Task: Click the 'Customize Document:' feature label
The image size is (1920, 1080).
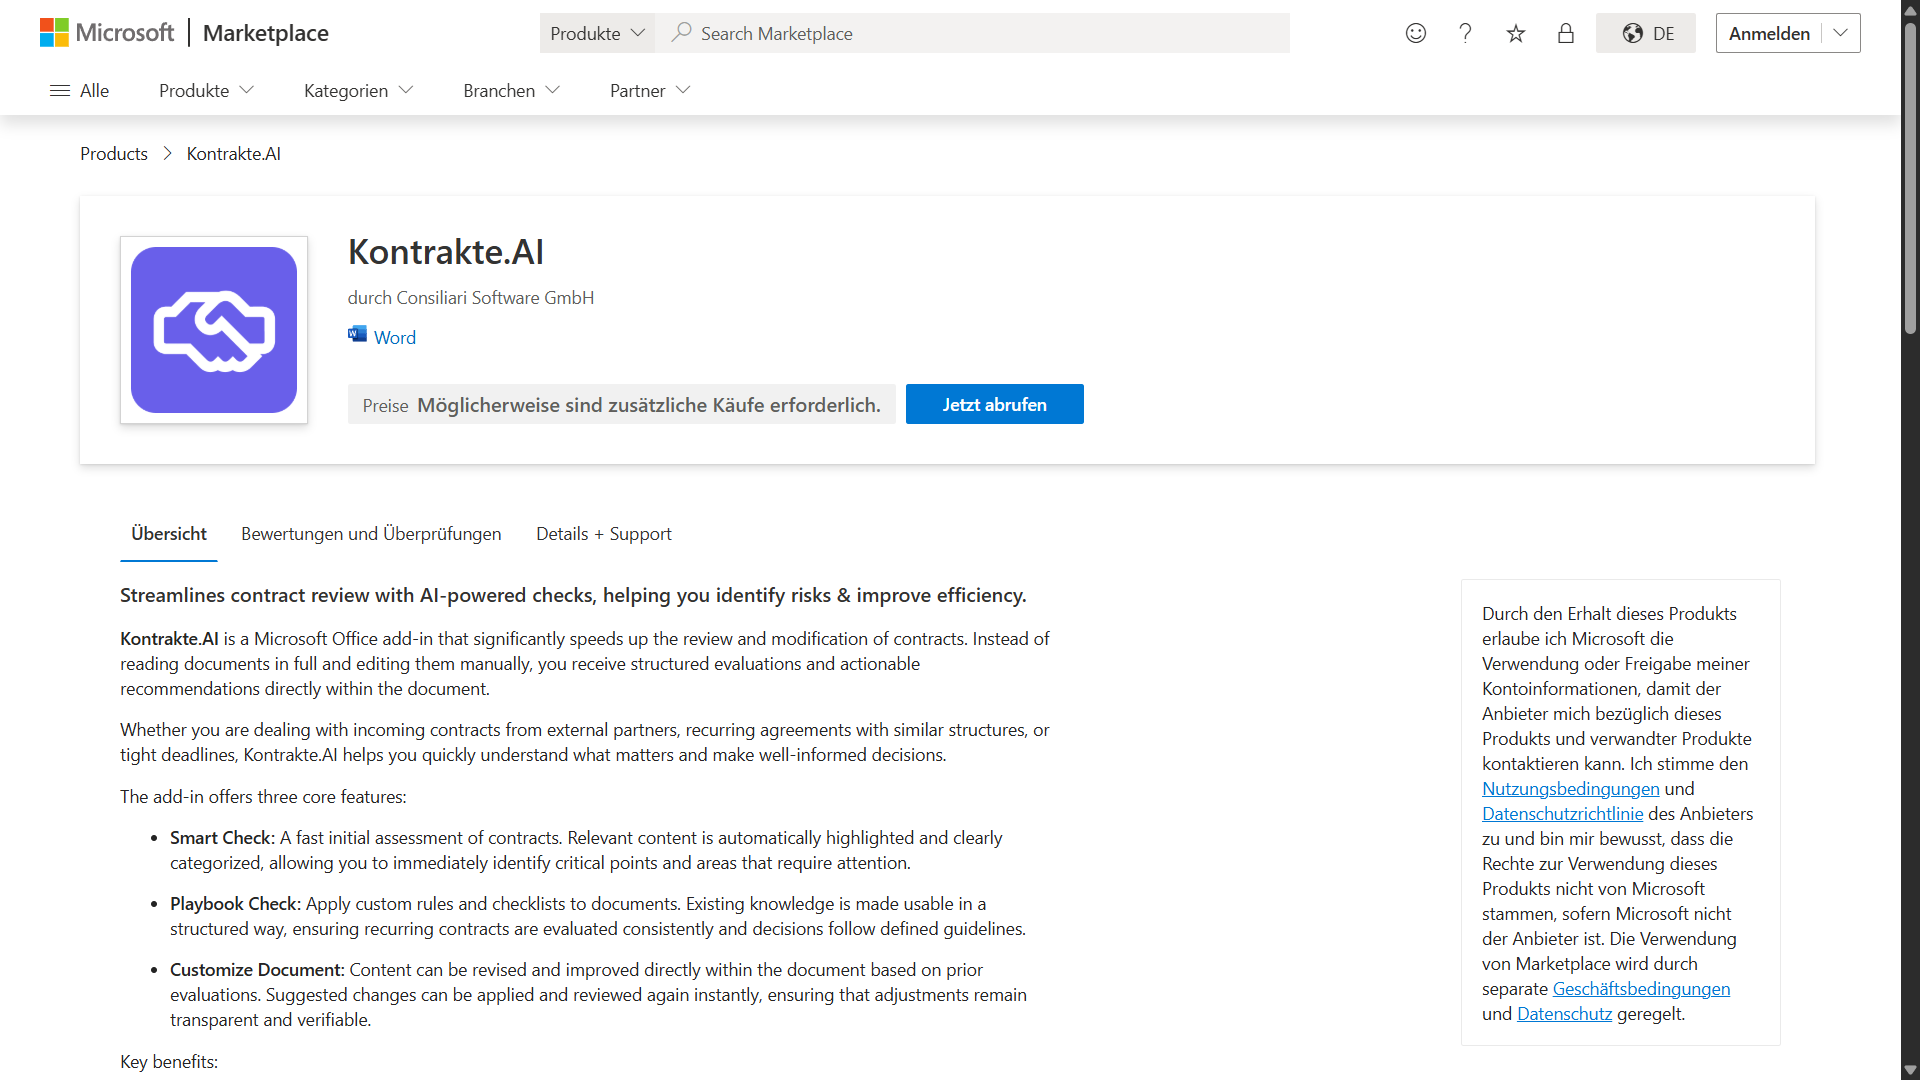Action: pyautogui.click(x=257, y=969)
